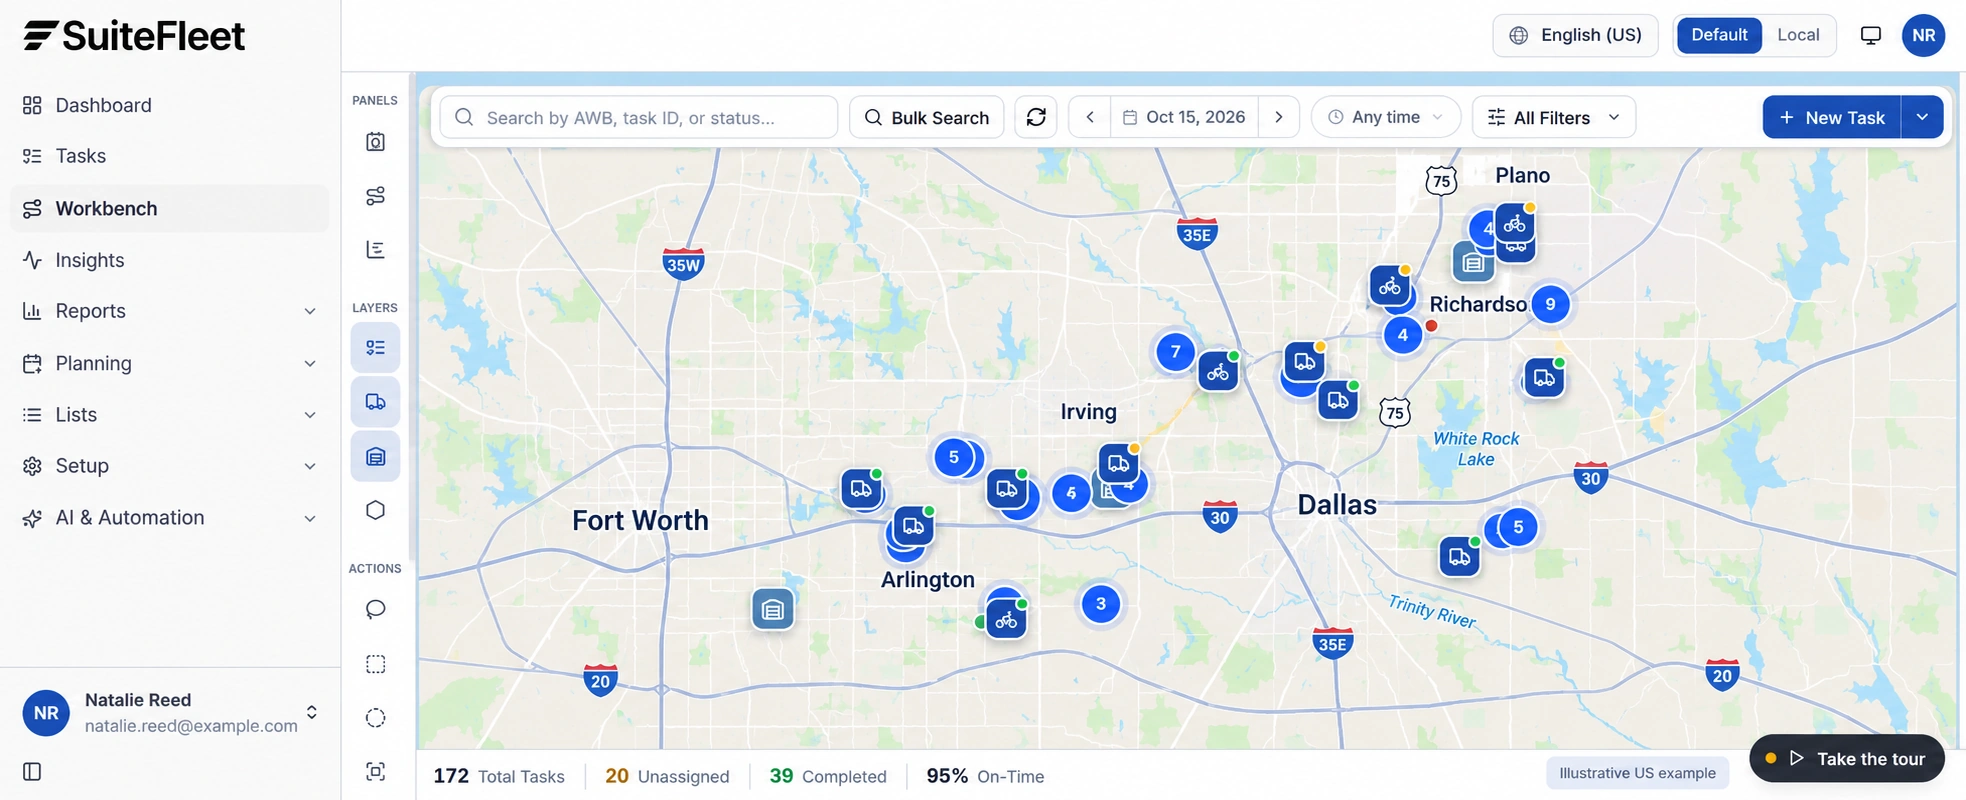Toggle the hubs building layer
Screen dimensions: 1966x800
pyautogui.click(x=375, y=456)
